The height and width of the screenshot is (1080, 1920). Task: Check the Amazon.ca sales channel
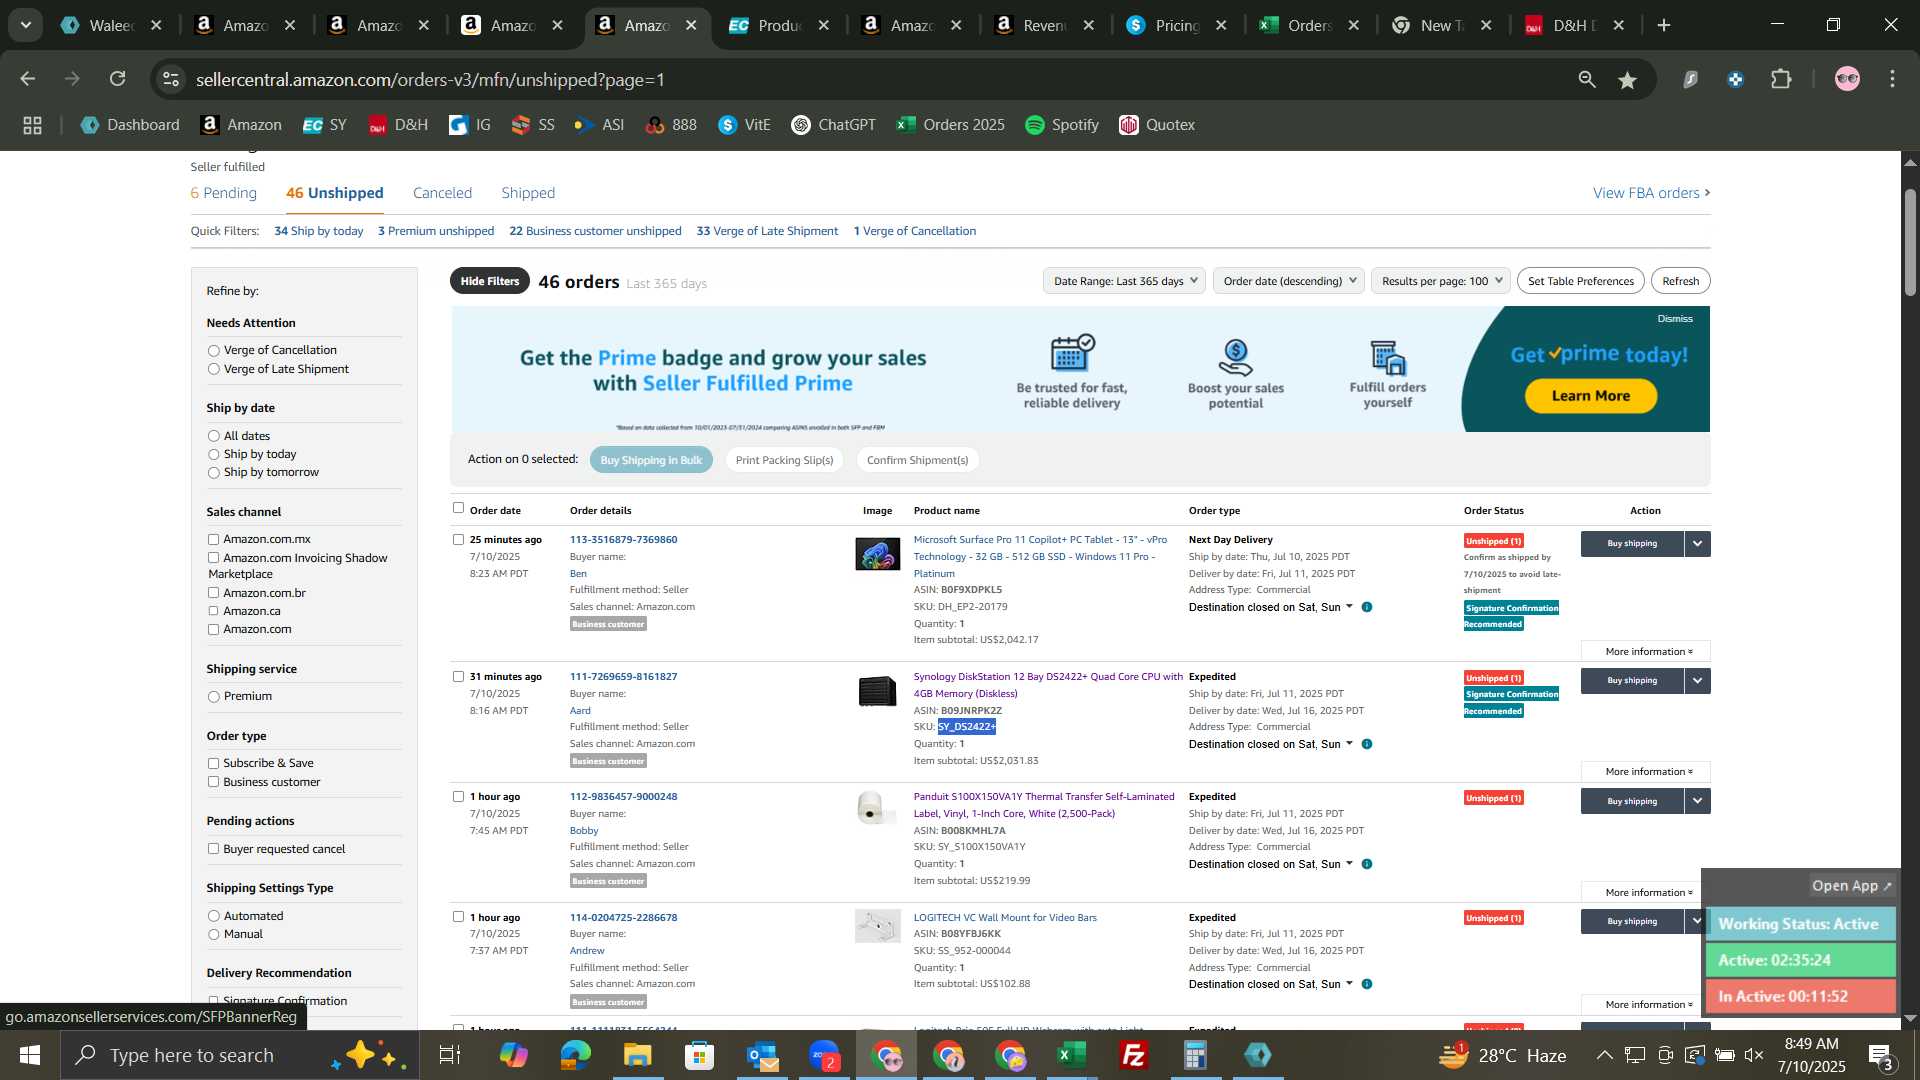[x=213, y=611]
